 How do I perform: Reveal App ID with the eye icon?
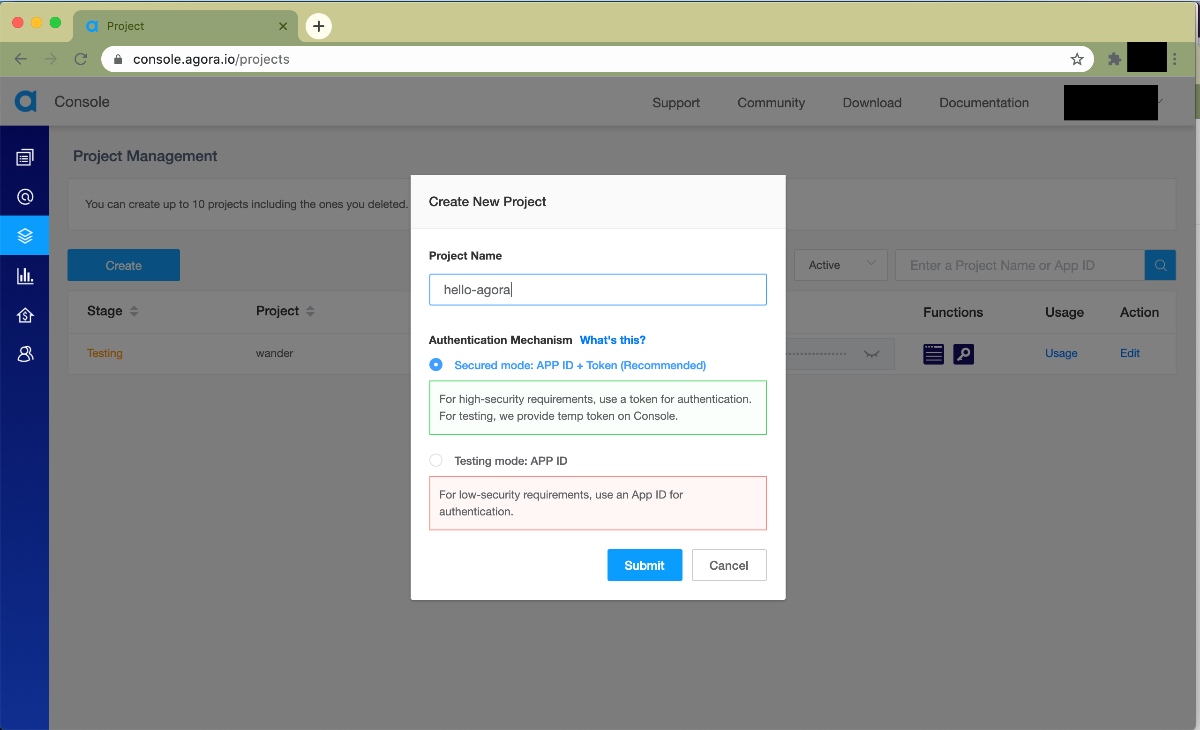click(872, 354)
